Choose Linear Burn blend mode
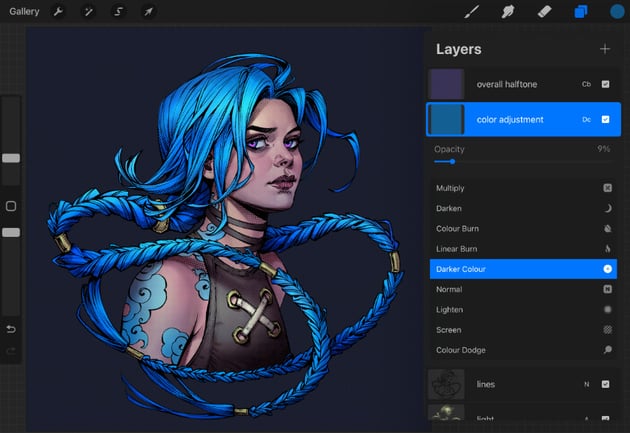 [x=523, y=249]
